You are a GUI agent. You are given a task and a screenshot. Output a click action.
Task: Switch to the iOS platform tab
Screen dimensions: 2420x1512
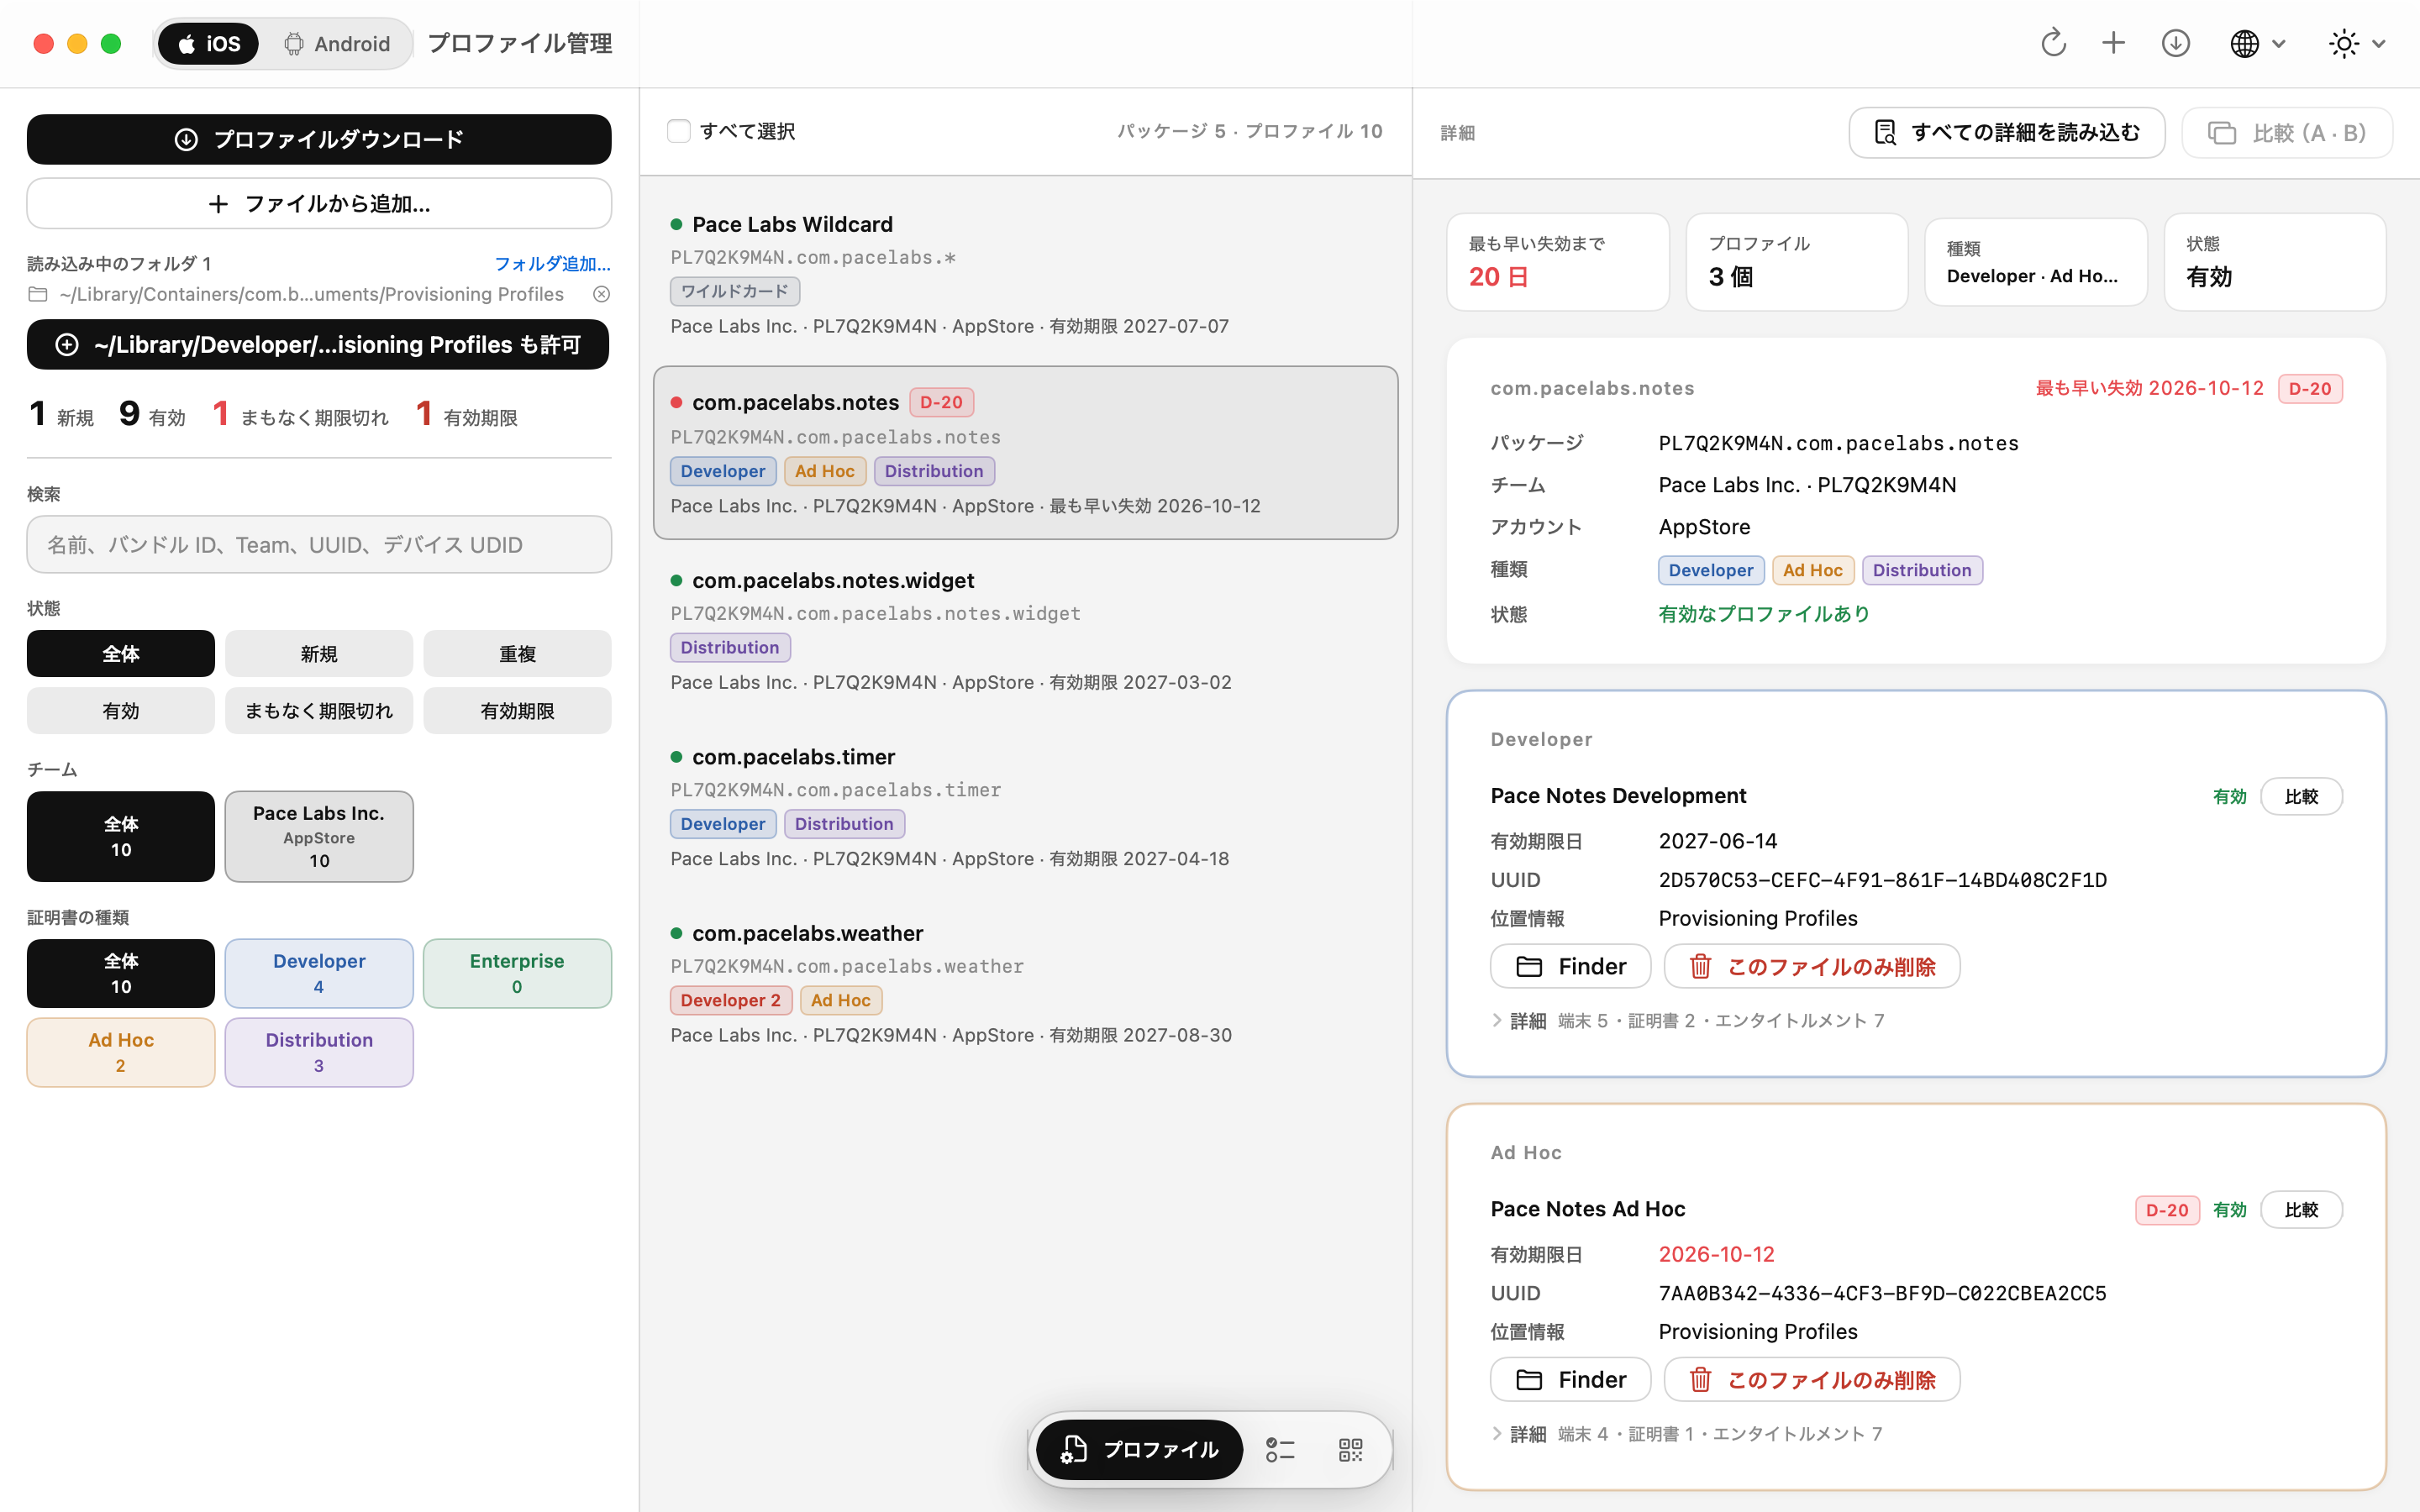pyautogui.click(x=208, y=44)
